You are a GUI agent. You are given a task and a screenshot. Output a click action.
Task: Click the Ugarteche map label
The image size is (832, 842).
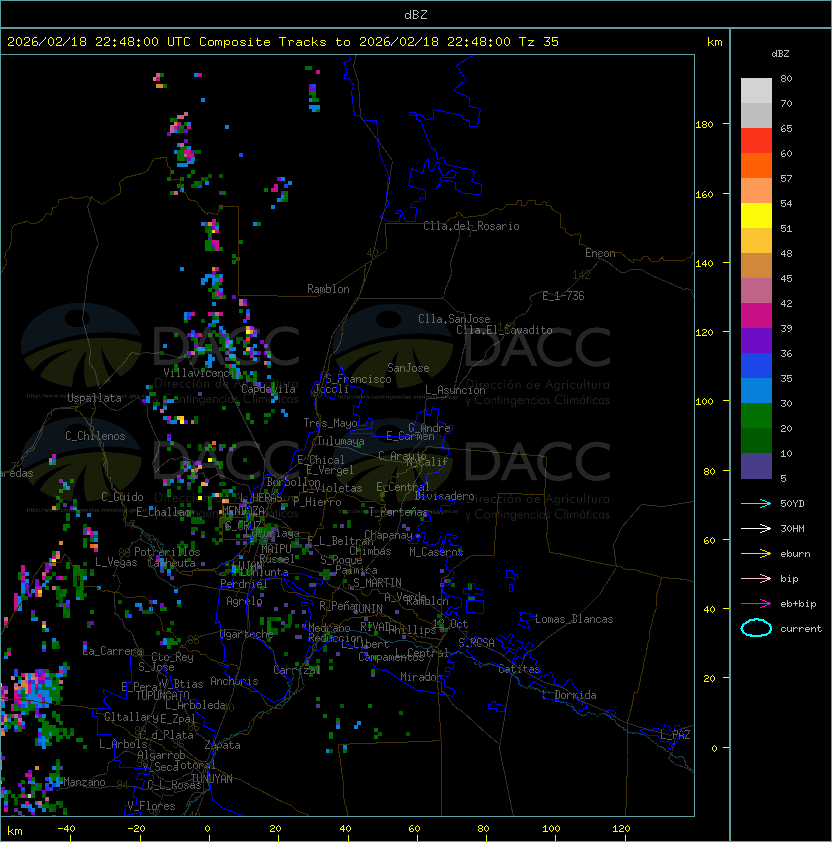tap(247, 634)
